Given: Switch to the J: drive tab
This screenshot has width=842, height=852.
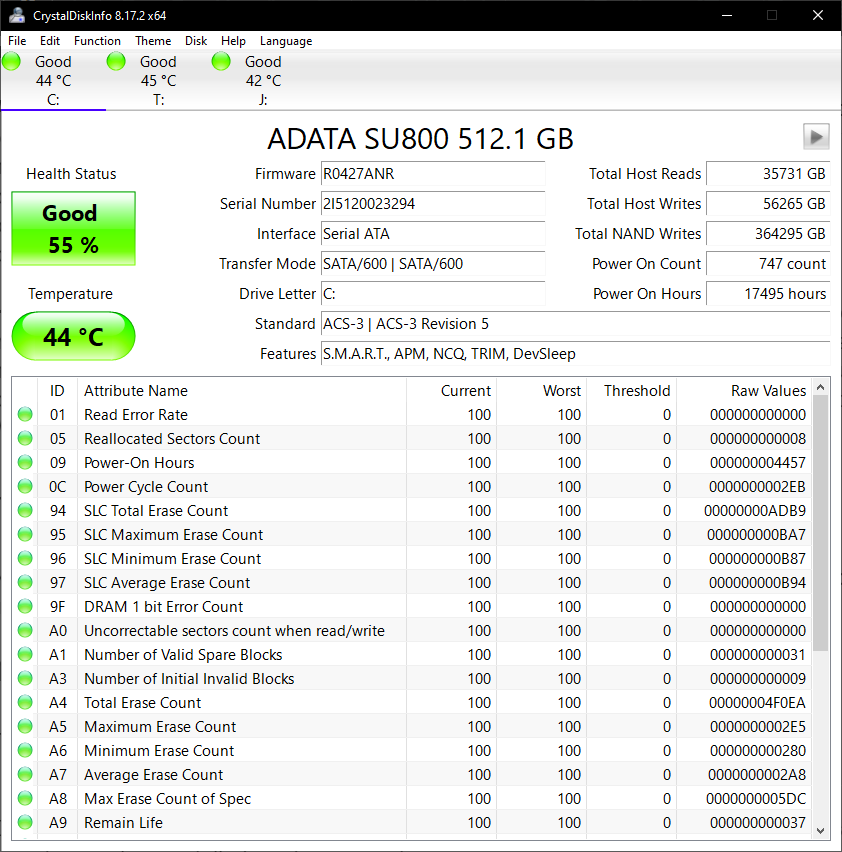Looking at the screenshot, I should pyautogui.click(x=263, y=80).
